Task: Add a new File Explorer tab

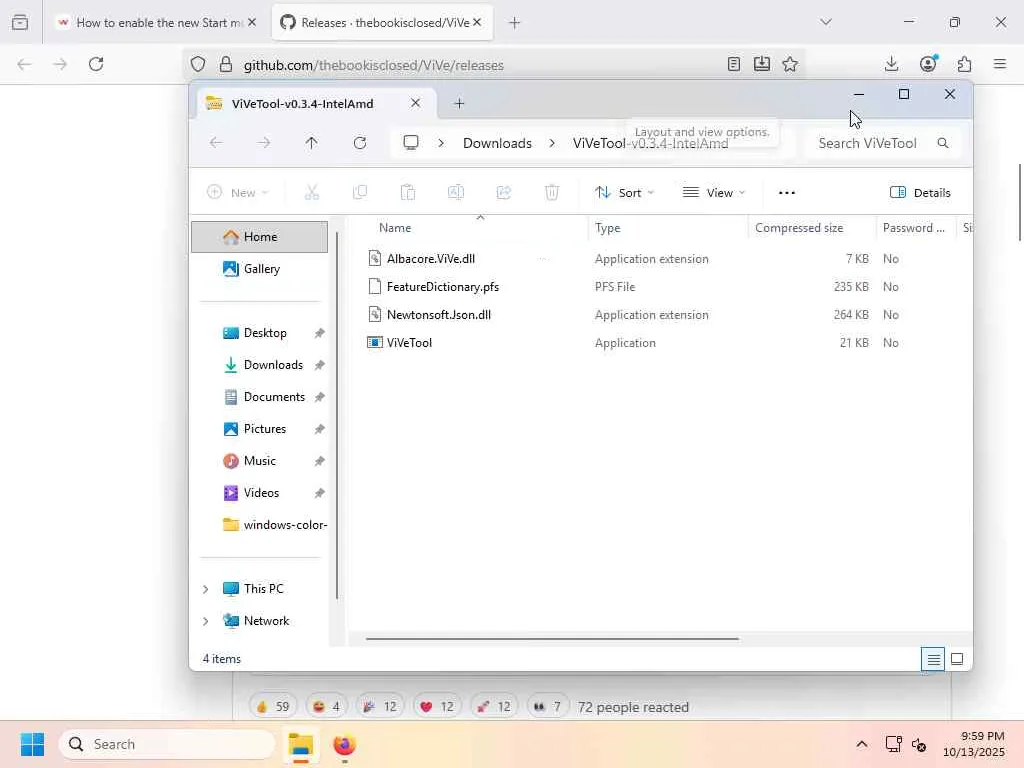Action: click(x=459, y=104)
